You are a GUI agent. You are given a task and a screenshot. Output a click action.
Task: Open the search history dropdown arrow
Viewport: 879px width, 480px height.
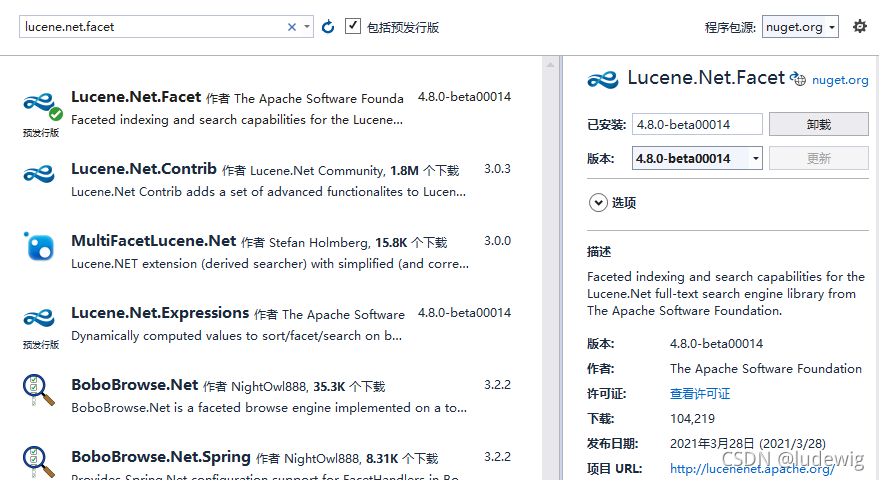pyautogui.click(x=307, y=27)
